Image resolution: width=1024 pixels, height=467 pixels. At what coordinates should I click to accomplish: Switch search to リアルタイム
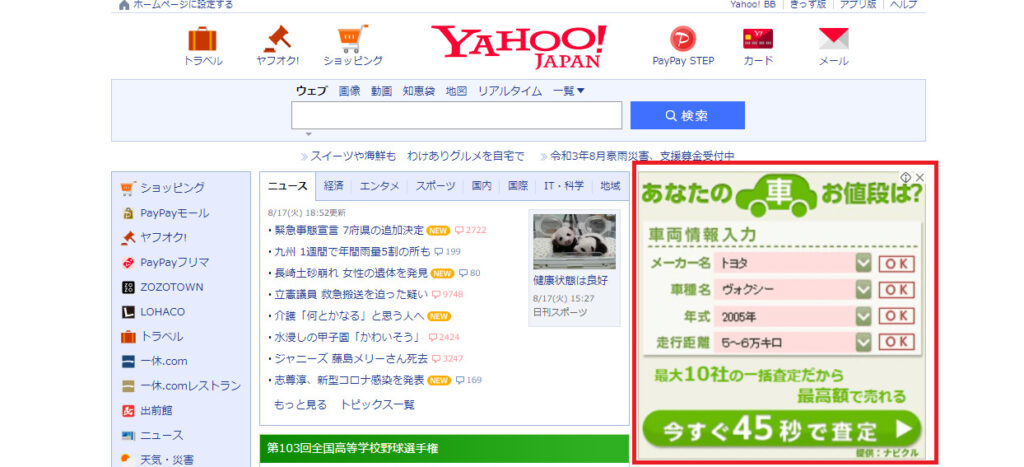click(509, 91)
